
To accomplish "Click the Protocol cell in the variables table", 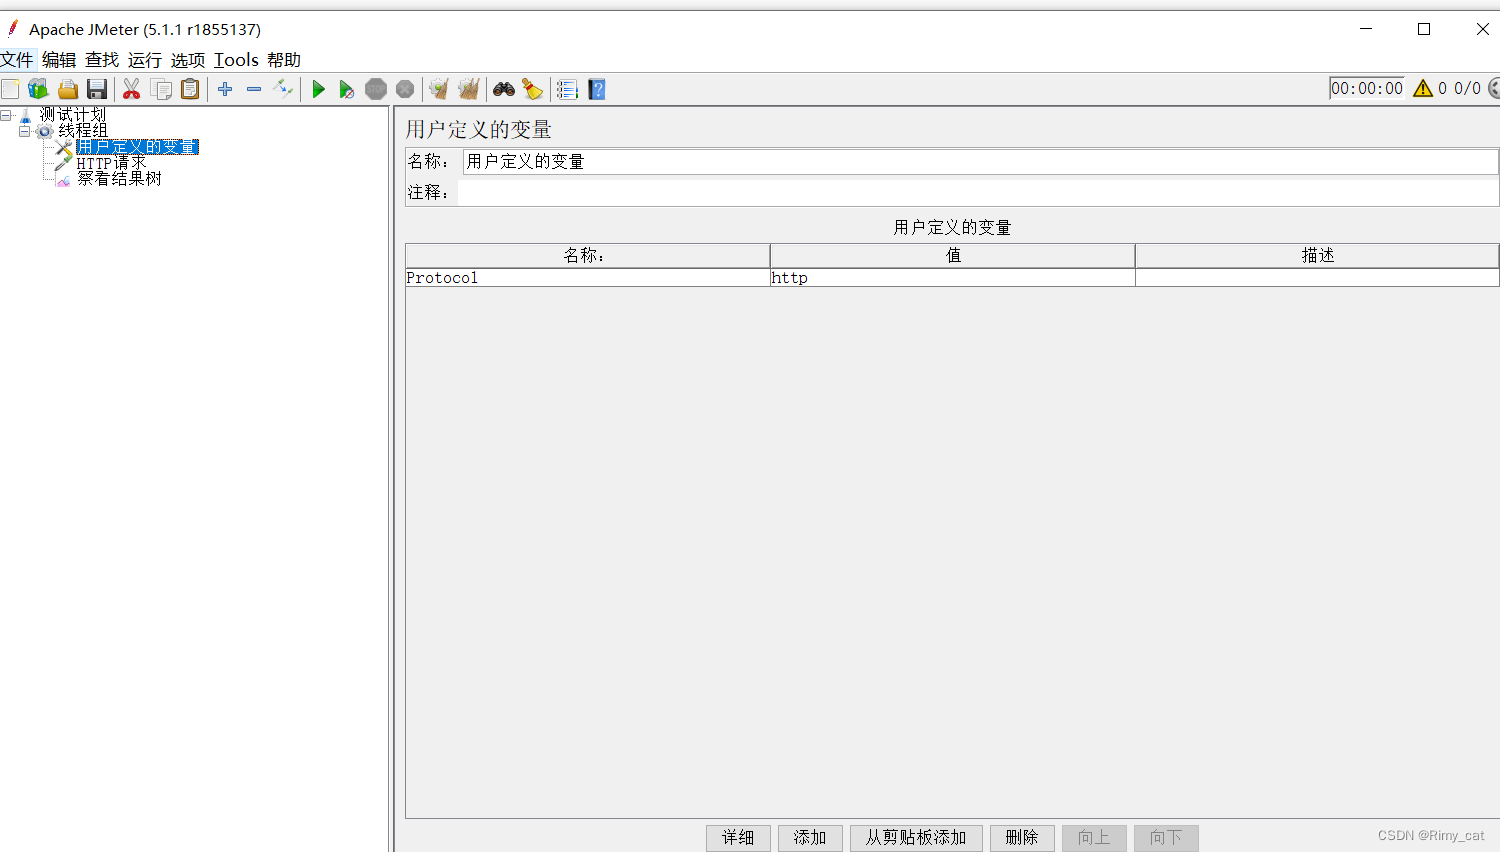I will (x=587, y=278).
